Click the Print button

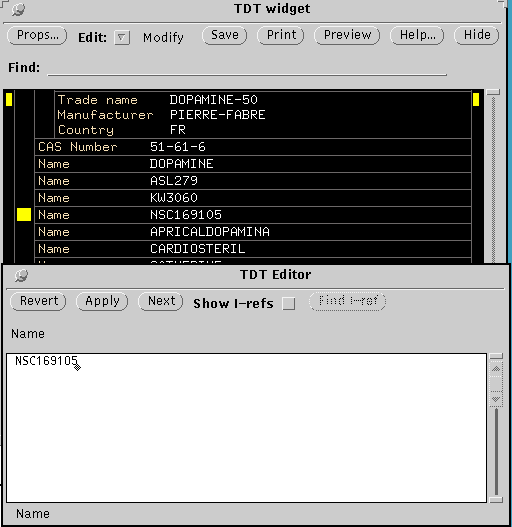(x=281, y=35)
